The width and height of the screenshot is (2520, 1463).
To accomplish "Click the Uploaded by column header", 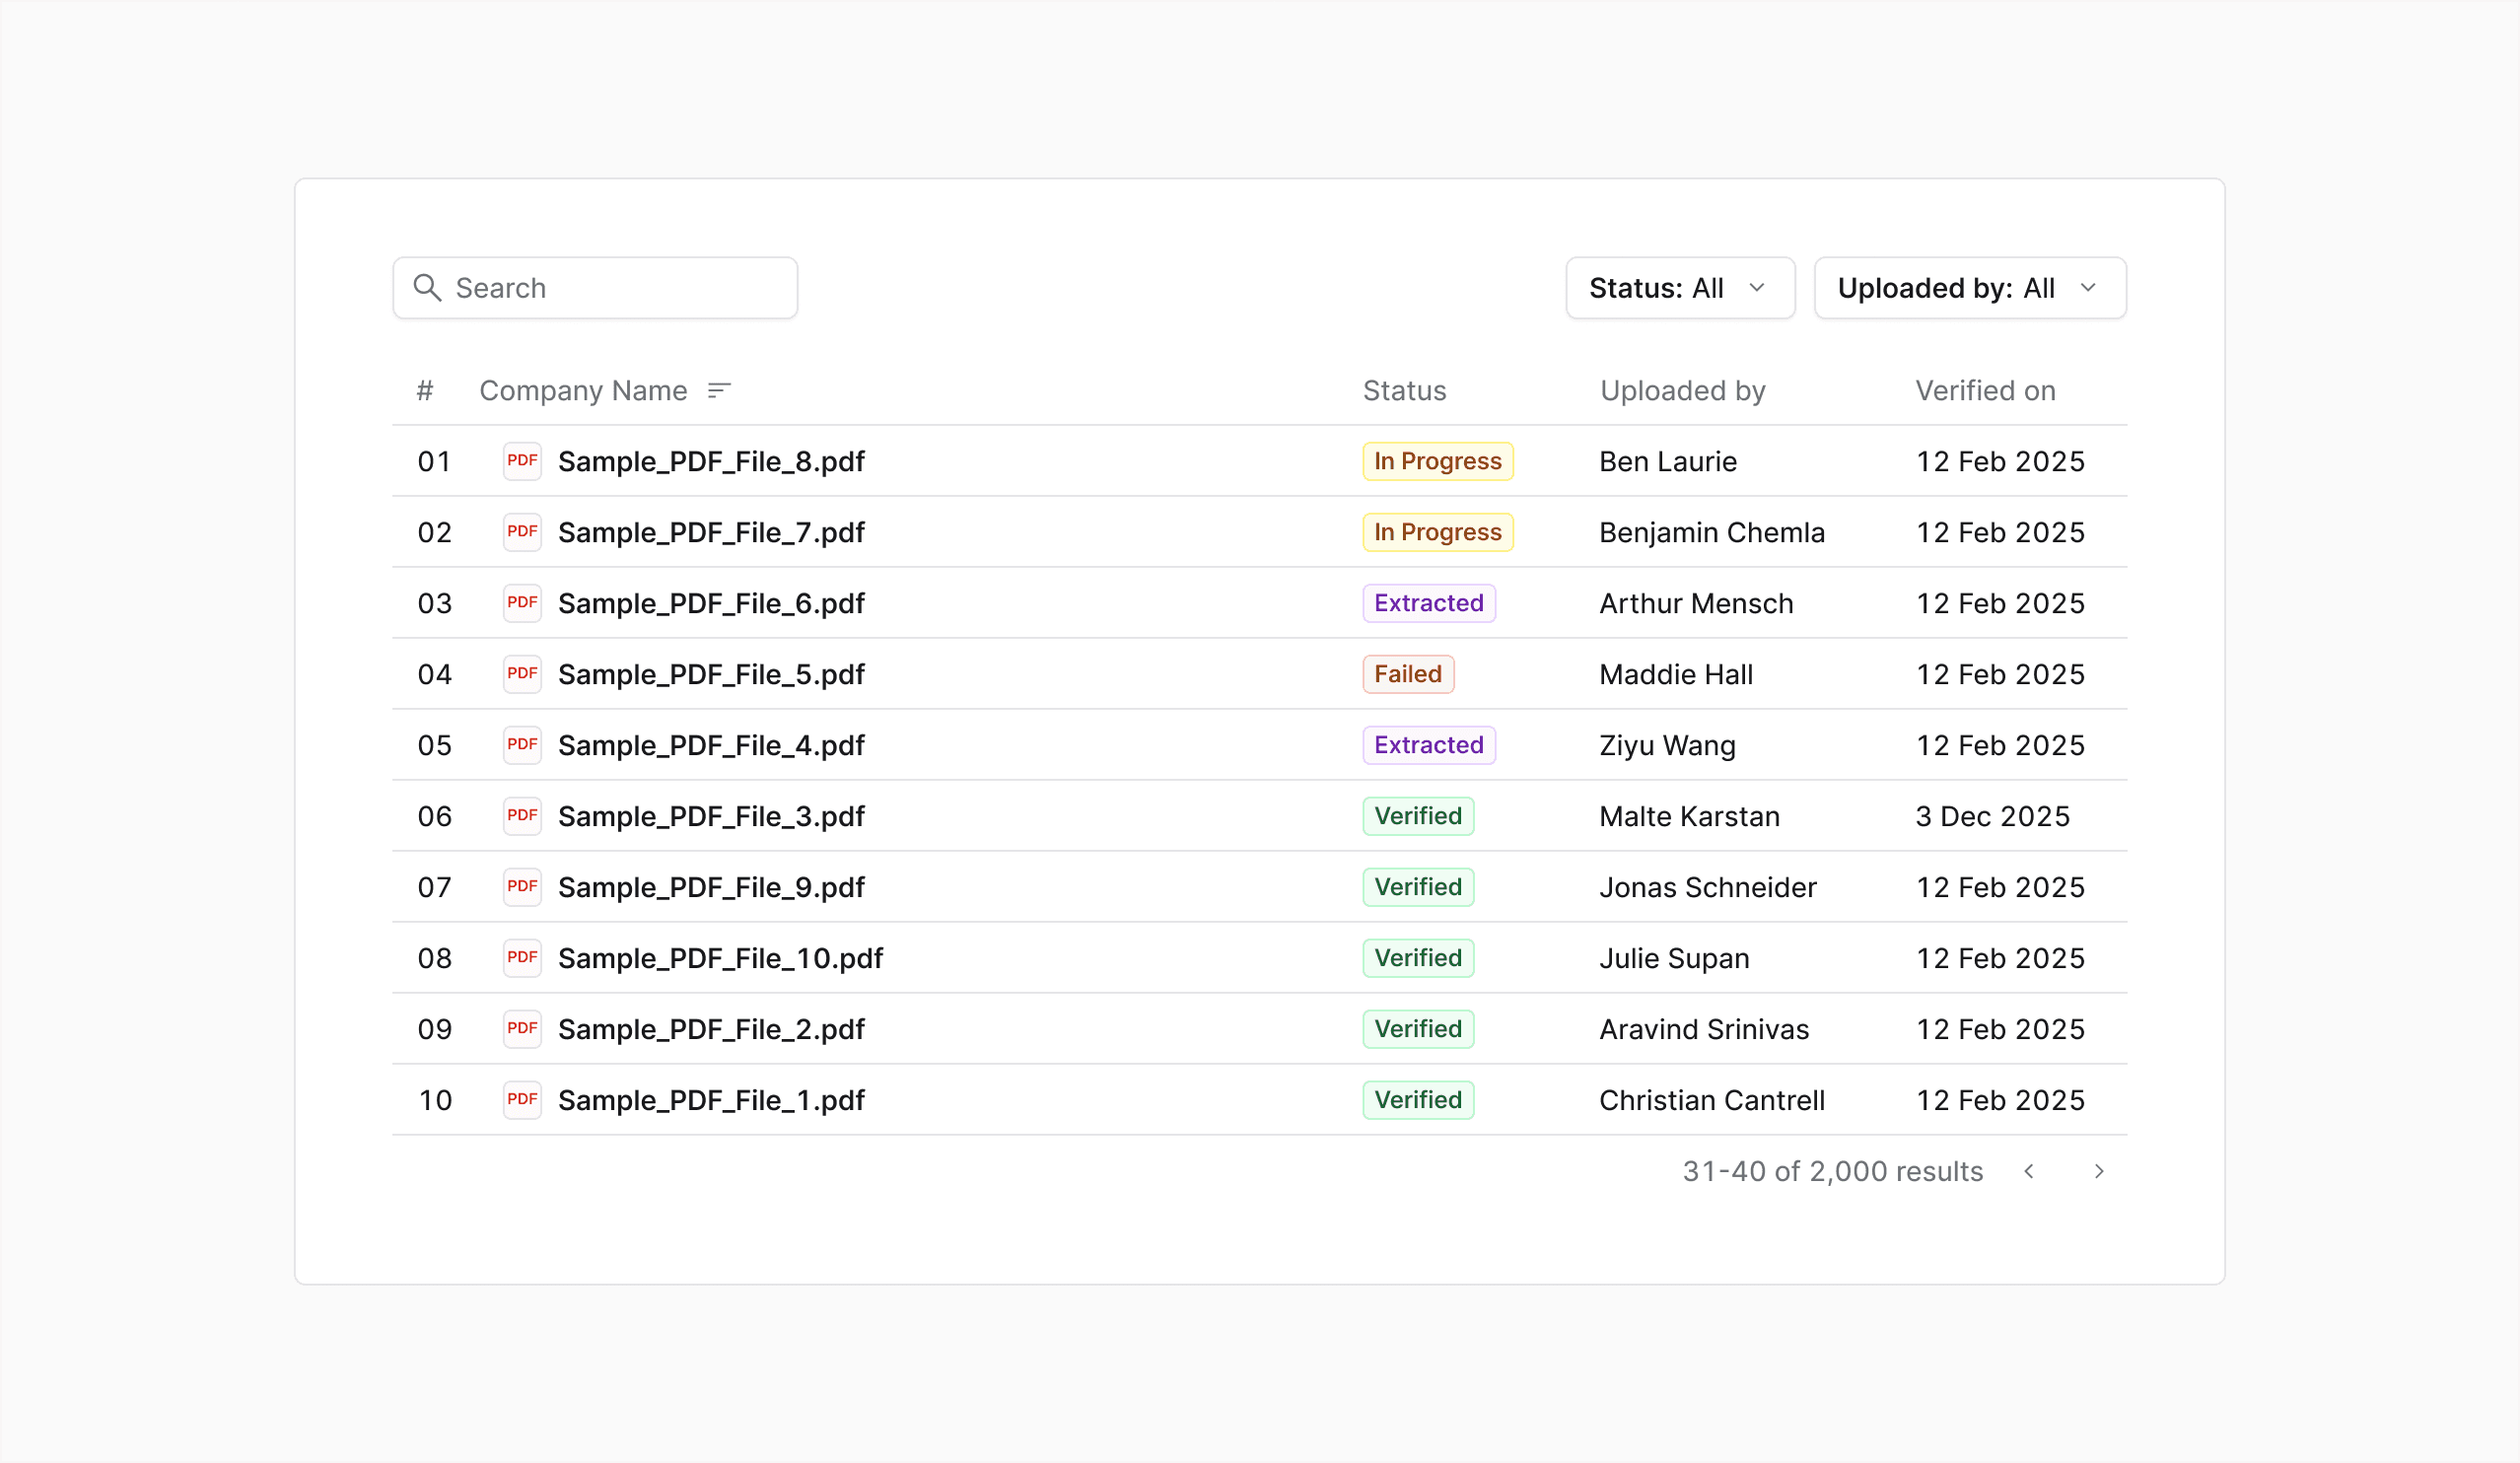I will (1683, 391).
